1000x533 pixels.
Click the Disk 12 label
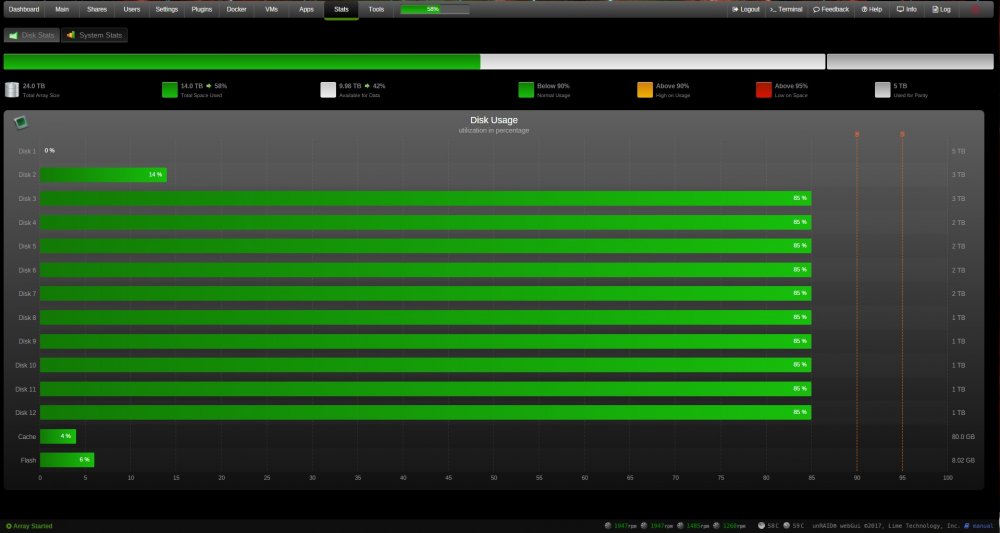click(26, 413)
